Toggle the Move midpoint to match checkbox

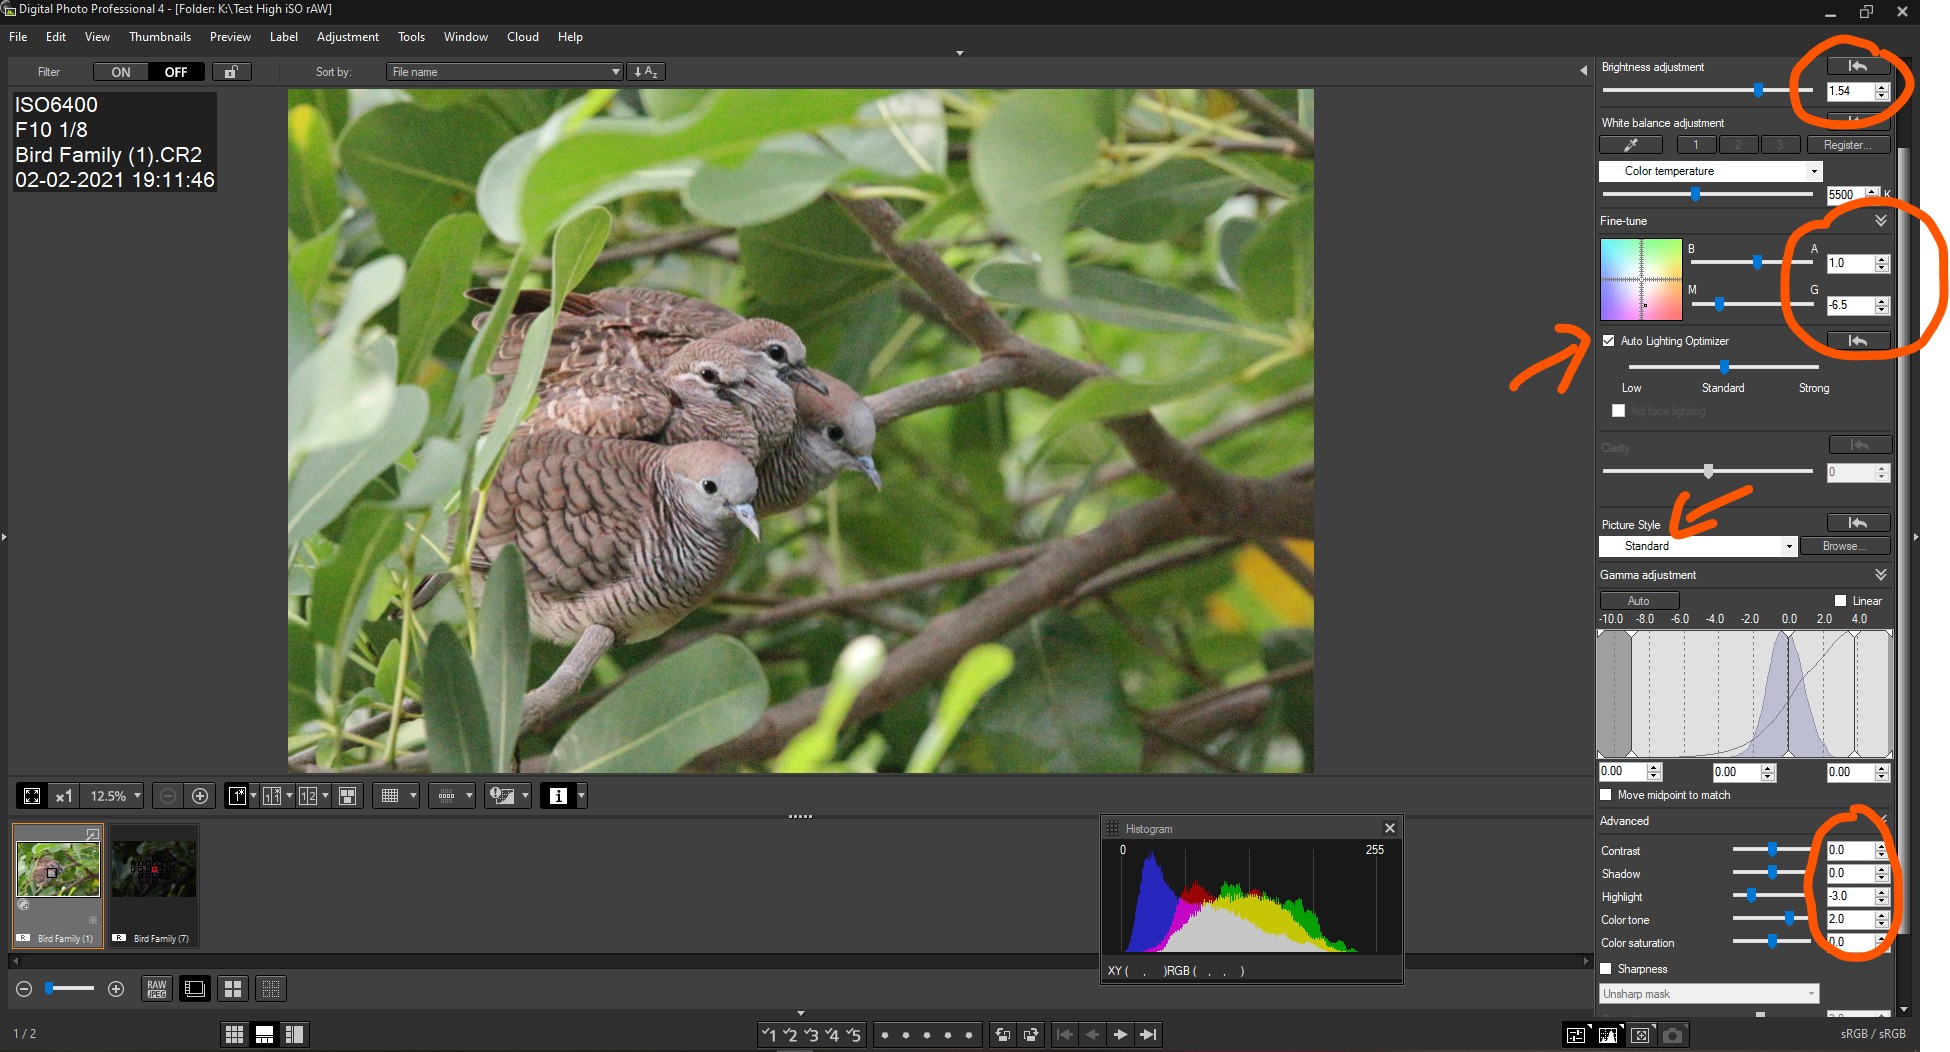[1606, 795]
